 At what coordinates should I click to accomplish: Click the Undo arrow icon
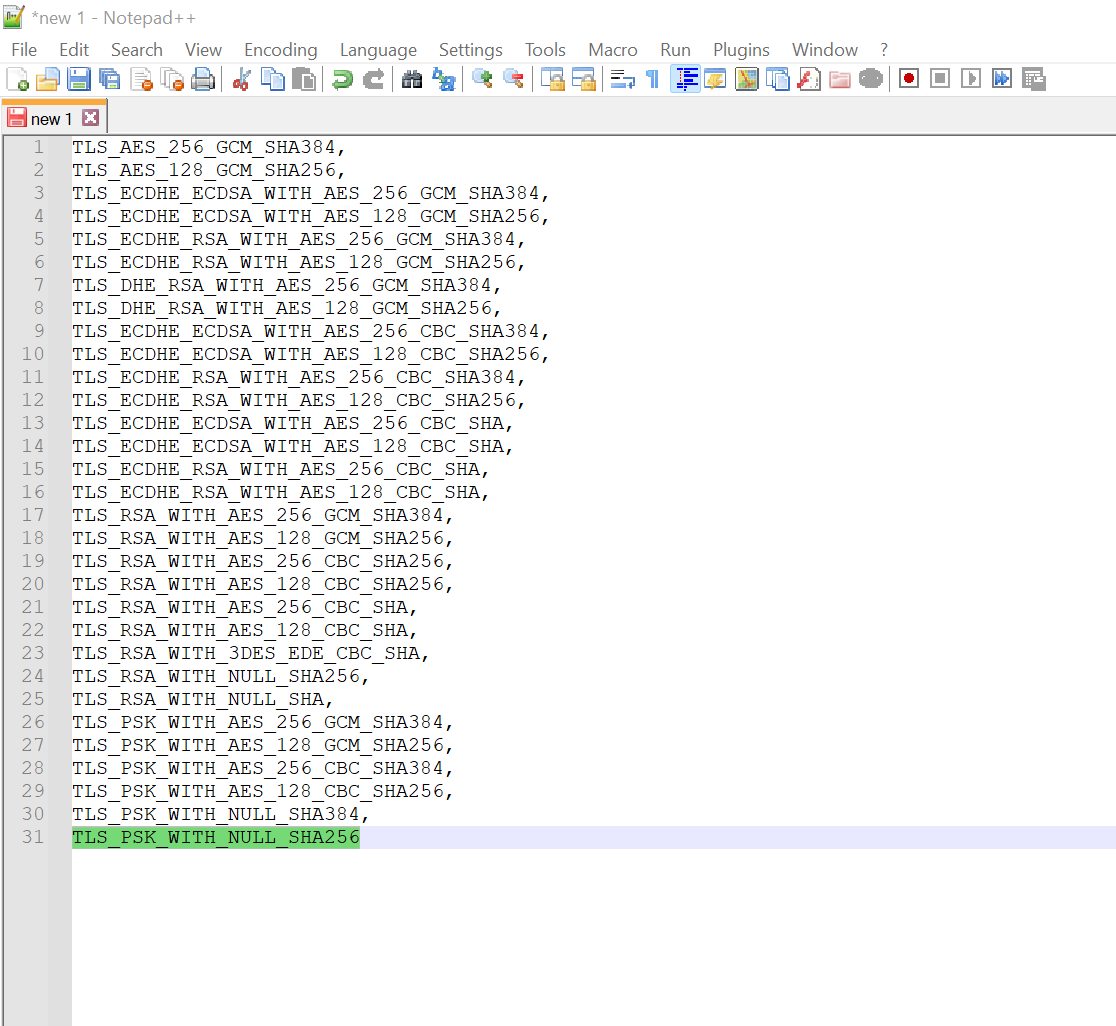(340, 78)
